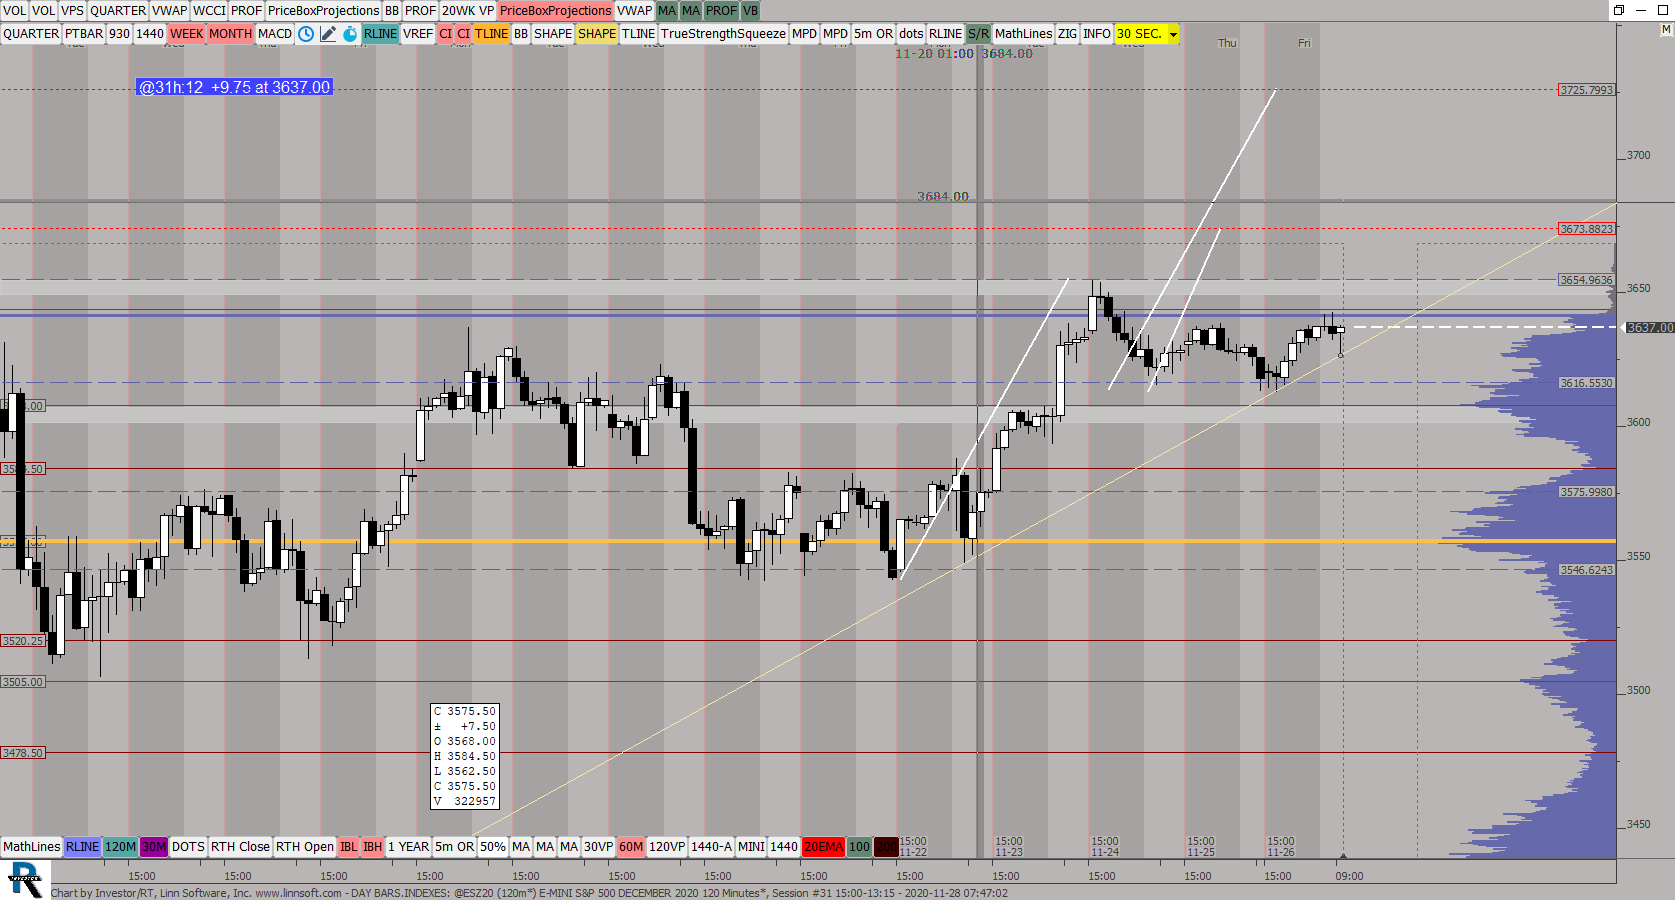
Task: Click the blue stopwatch icon
Action: coord(350,33)
